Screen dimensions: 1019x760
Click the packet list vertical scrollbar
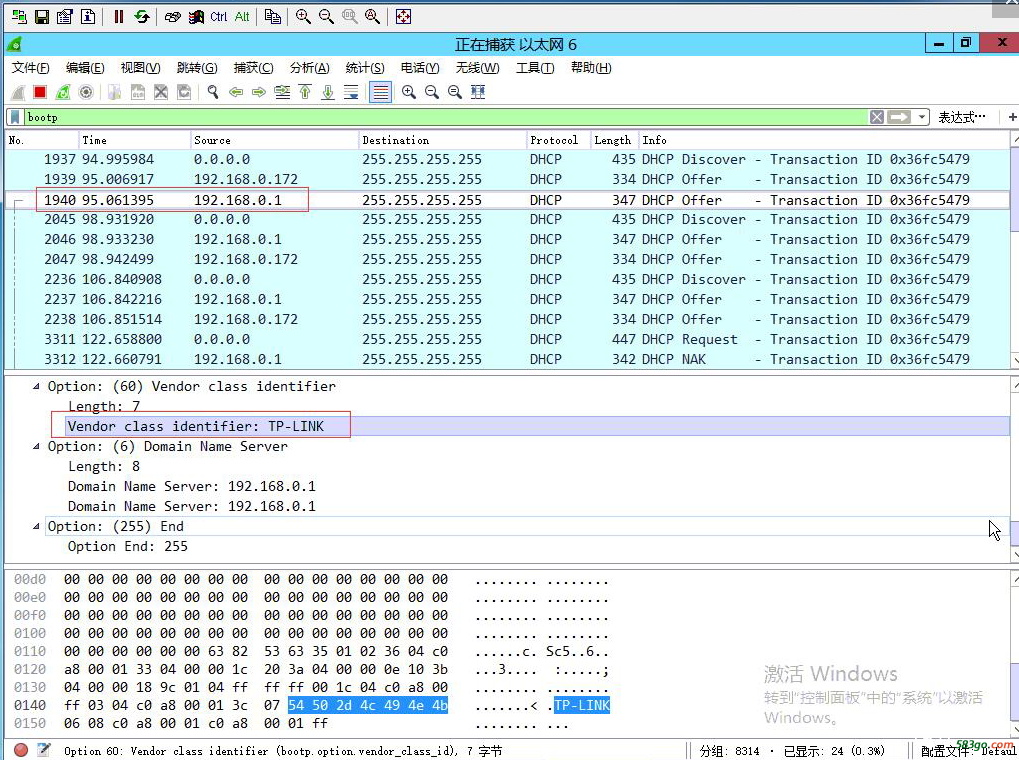[x=1014, y=250]
